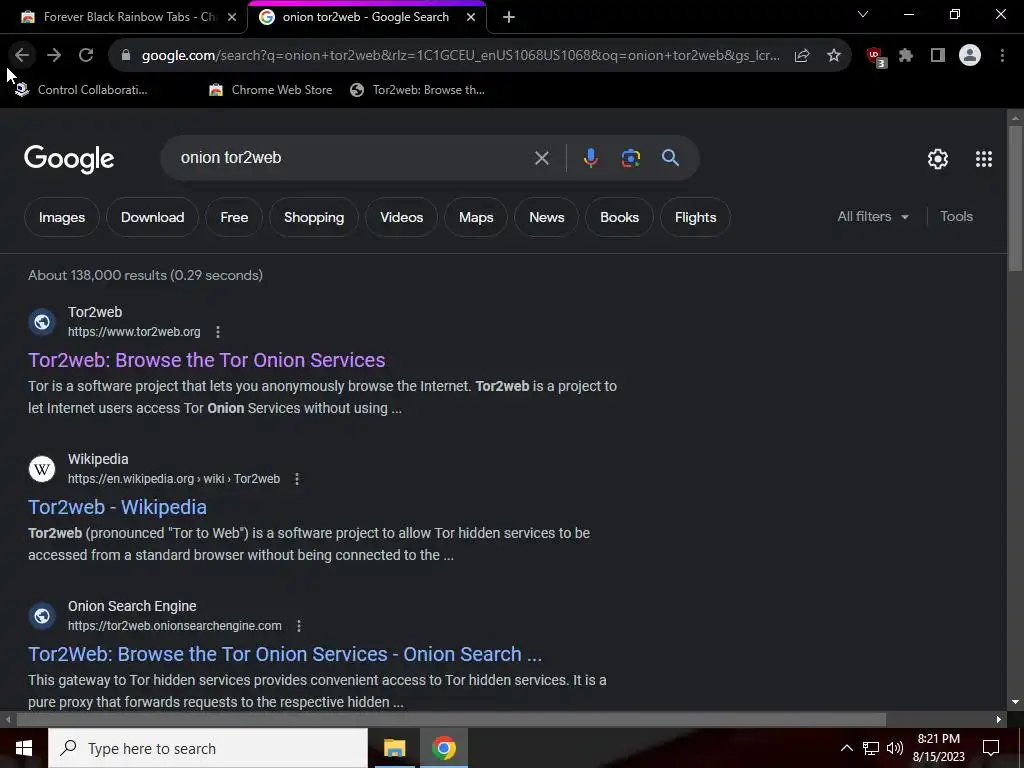This screenshot has width=1024, height=768.
Task: Open notification center icon
Action: click(x=991, y=748)
